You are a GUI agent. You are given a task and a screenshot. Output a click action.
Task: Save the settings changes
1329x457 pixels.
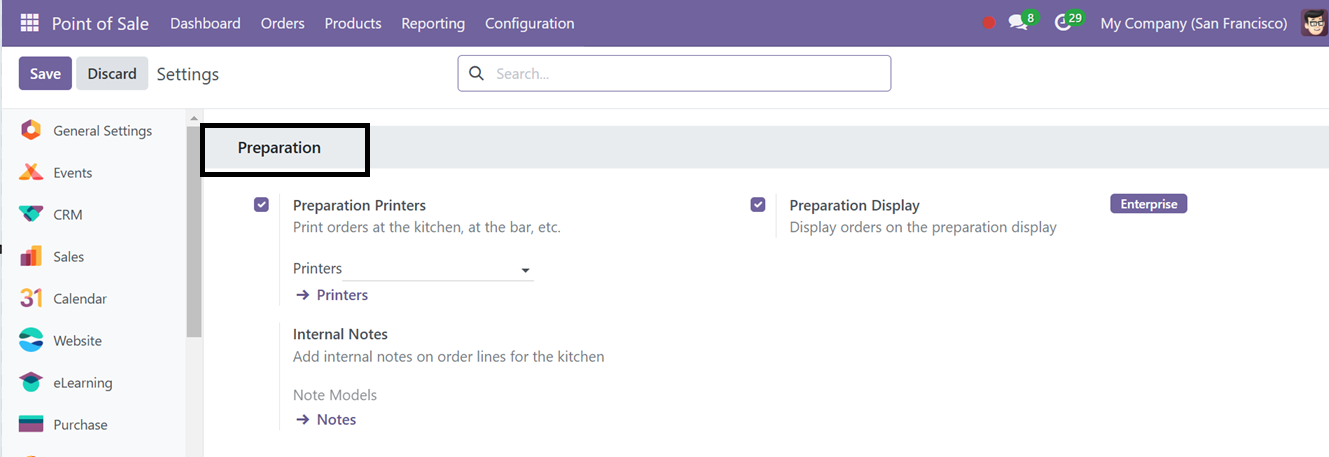click(x=45, y=74)
